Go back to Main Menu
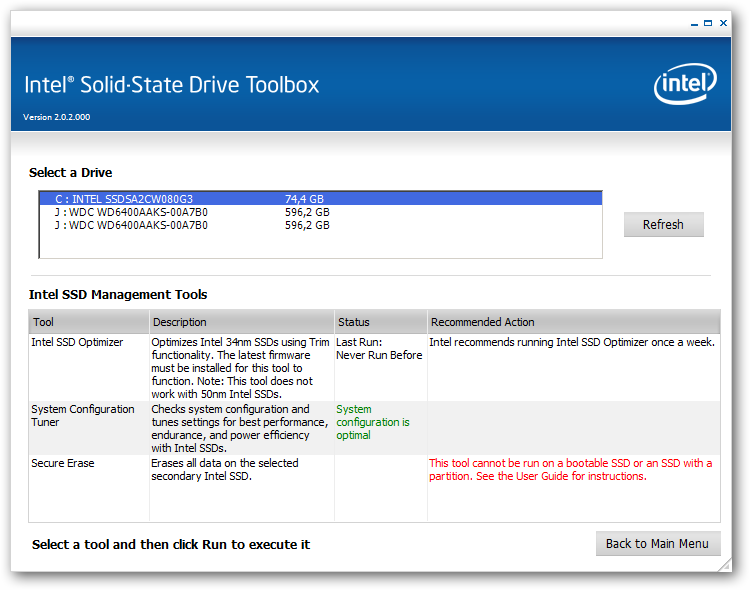The width and height of the screenshot is (750, 590). (x=658, y=544)
